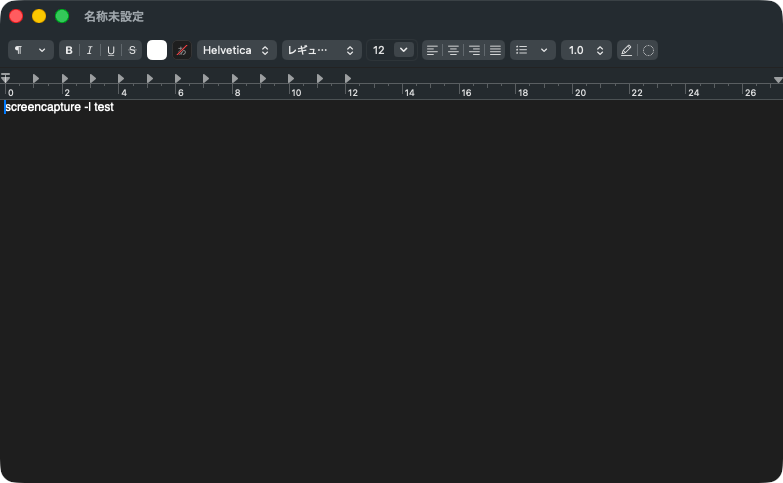Click the window title 名称未設定

point(114,16)
